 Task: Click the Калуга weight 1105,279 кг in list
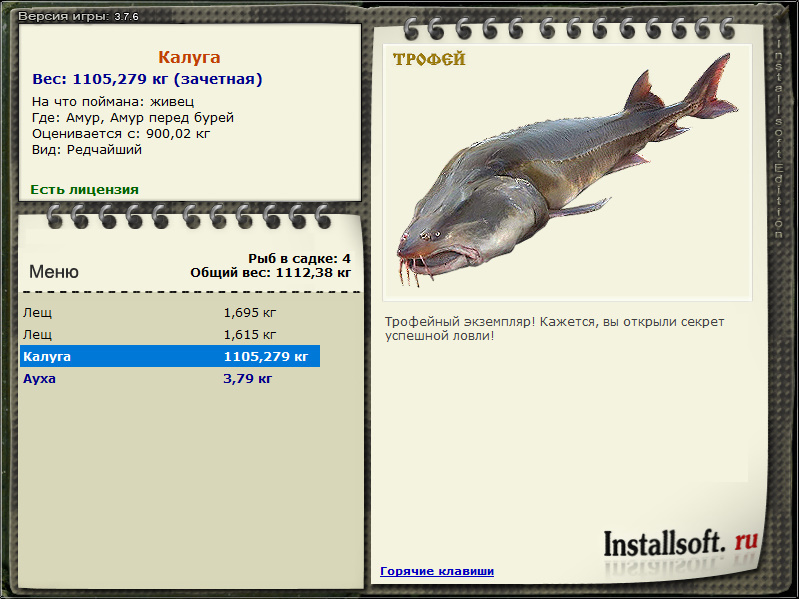(x=265, y=356)
